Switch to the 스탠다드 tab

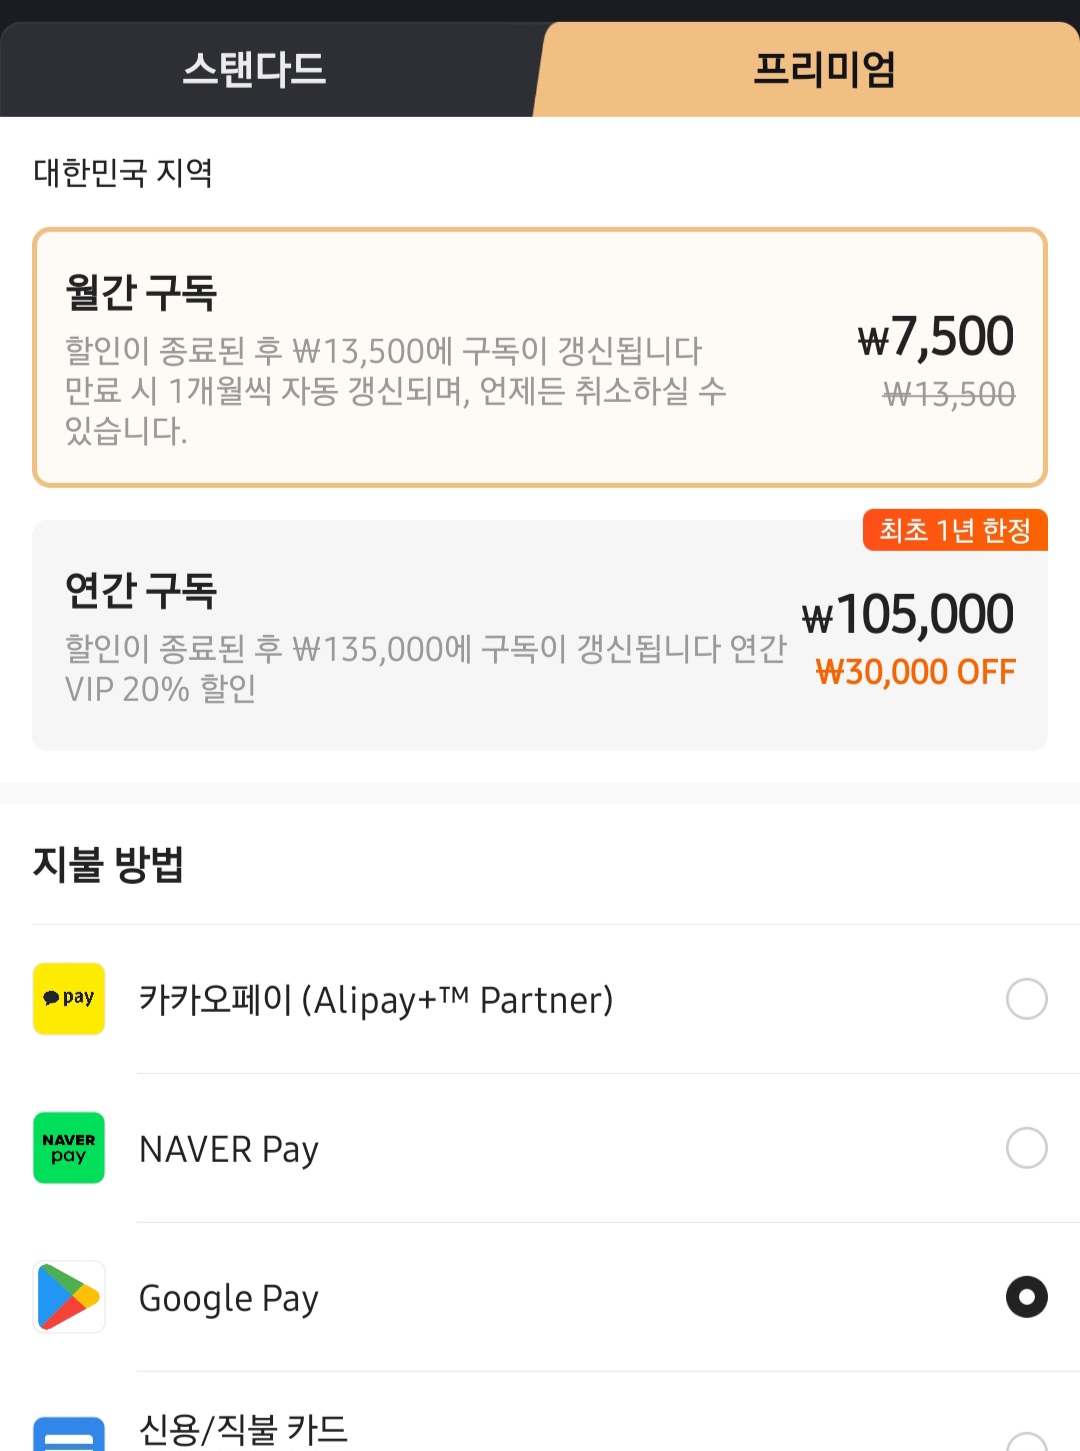pyautogui.click(x=255, y=69)
